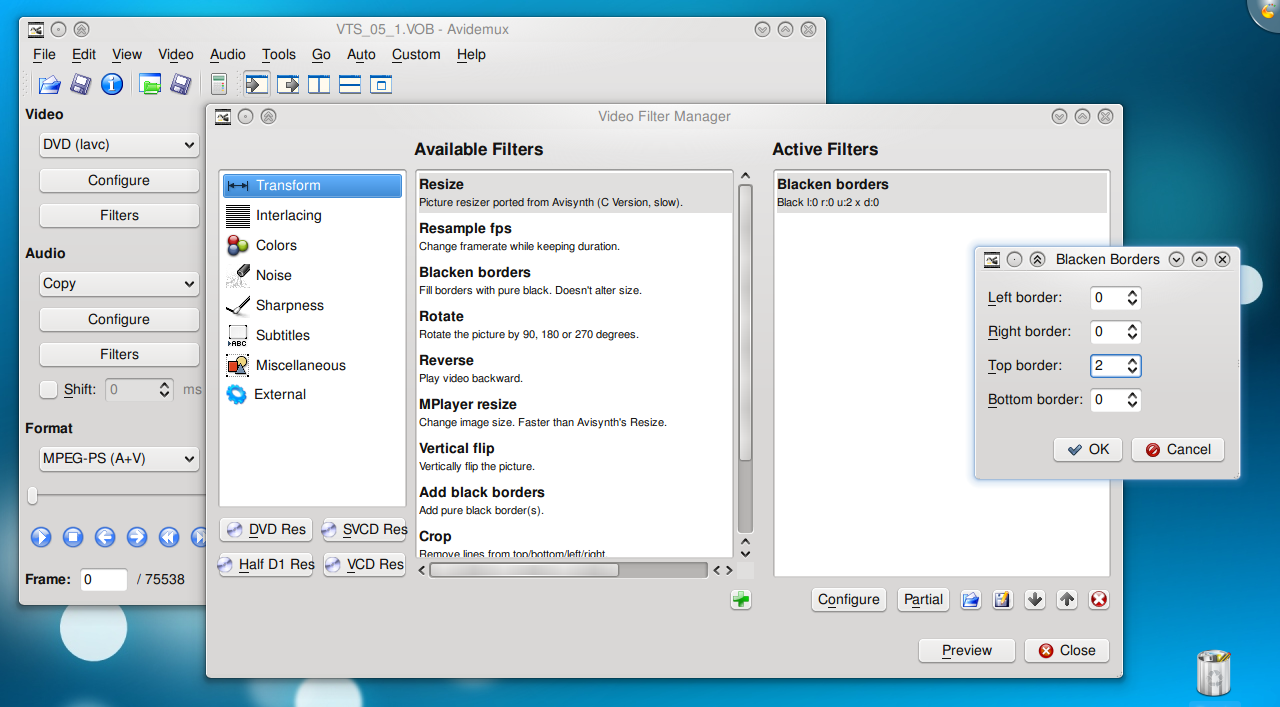This screenshot has height=707, width=1280.
Task: Click Cancel in Blacken Borders dialog
Action: [1178, 449]
